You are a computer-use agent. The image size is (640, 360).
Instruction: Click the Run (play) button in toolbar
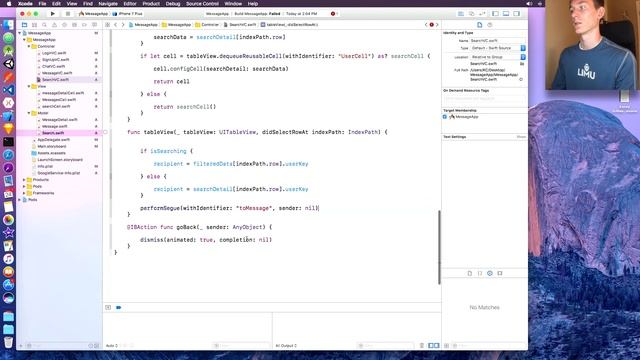(52, 14)
